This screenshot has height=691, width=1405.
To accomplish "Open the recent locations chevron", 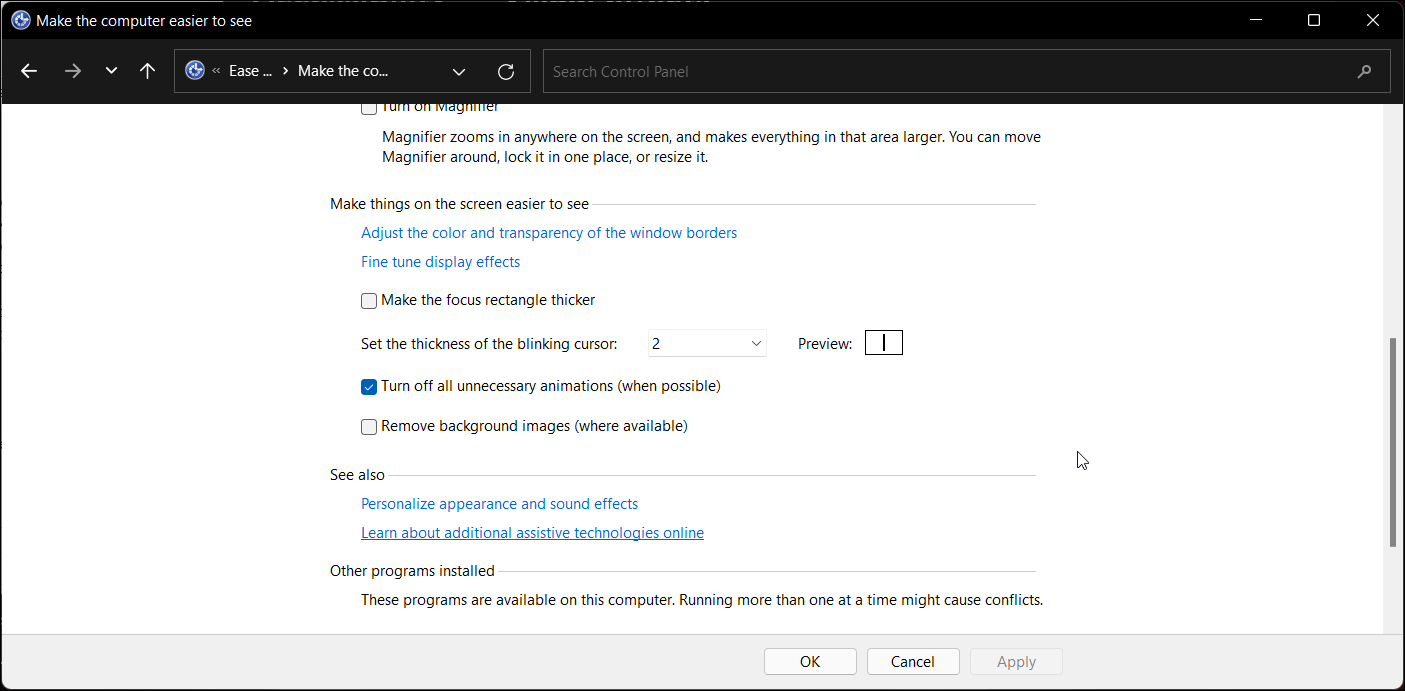I will tap(111, 71).
